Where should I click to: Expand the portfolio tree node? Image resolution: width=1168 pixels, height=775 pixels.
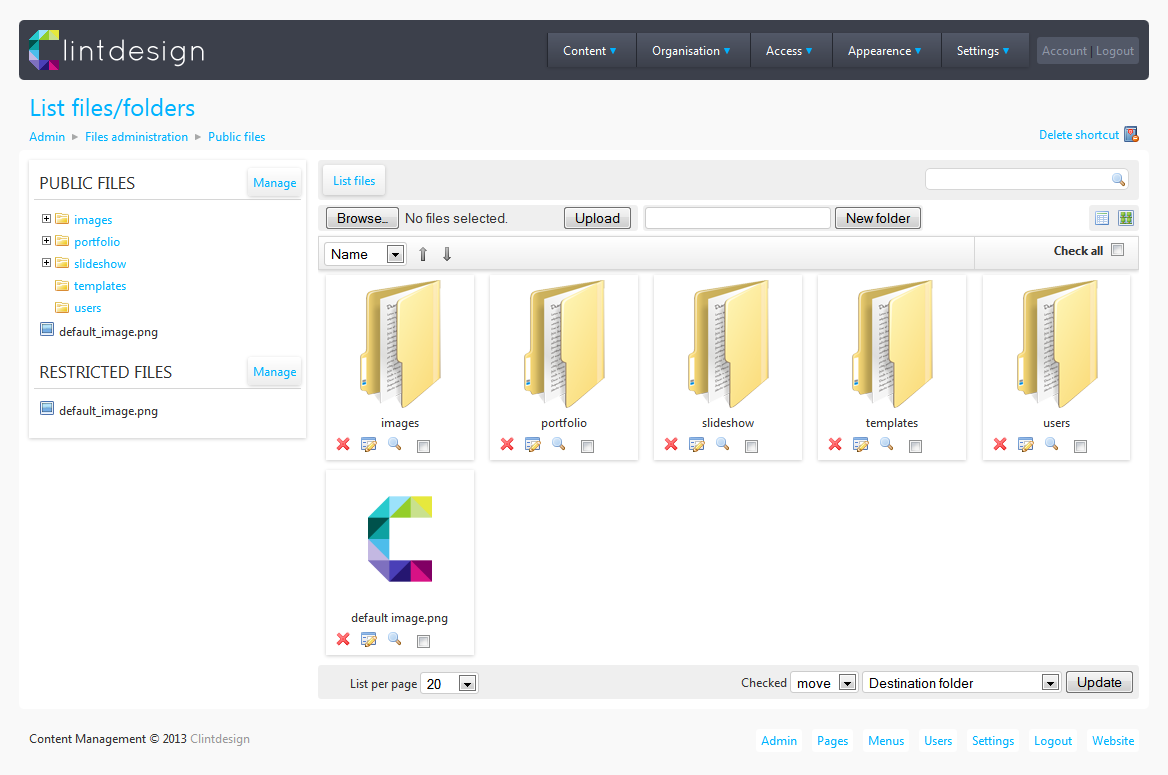[46, 241]
